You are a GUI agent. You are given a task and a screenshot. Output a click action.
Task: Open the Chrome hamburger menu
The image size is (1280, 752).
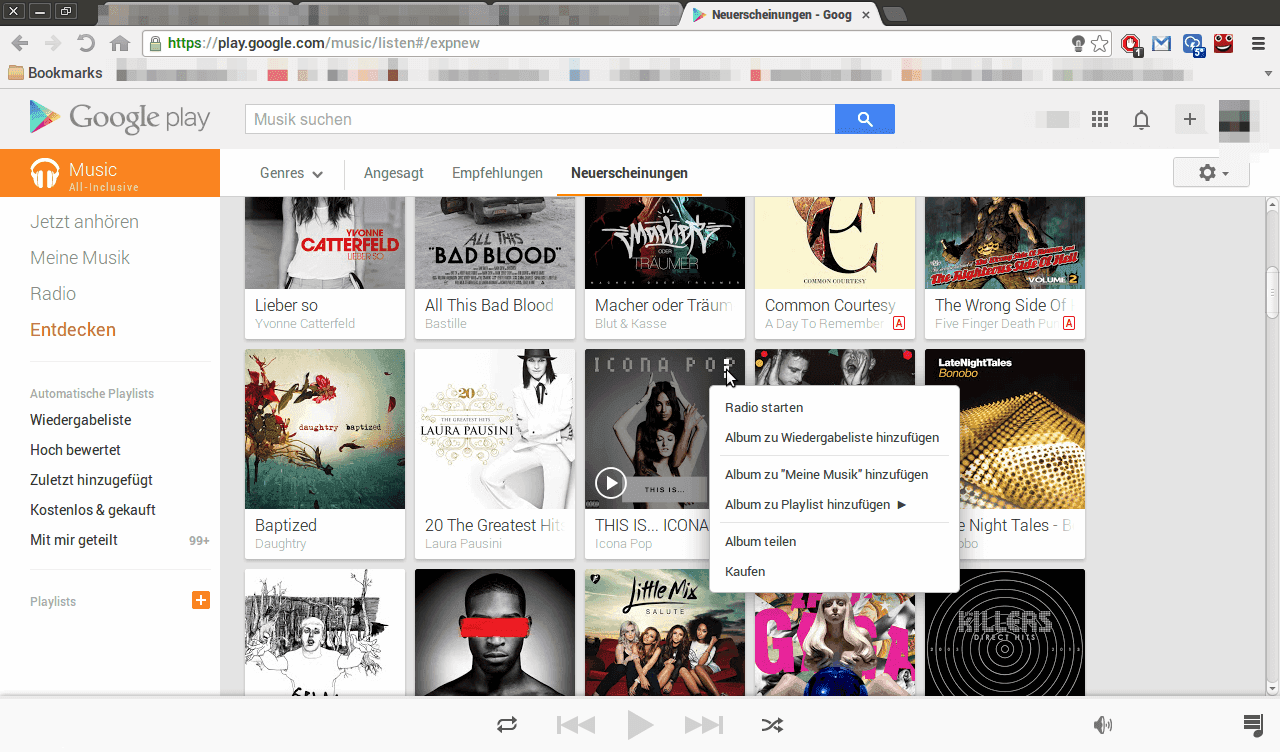pyautogui.click(x=1257, y=43)
